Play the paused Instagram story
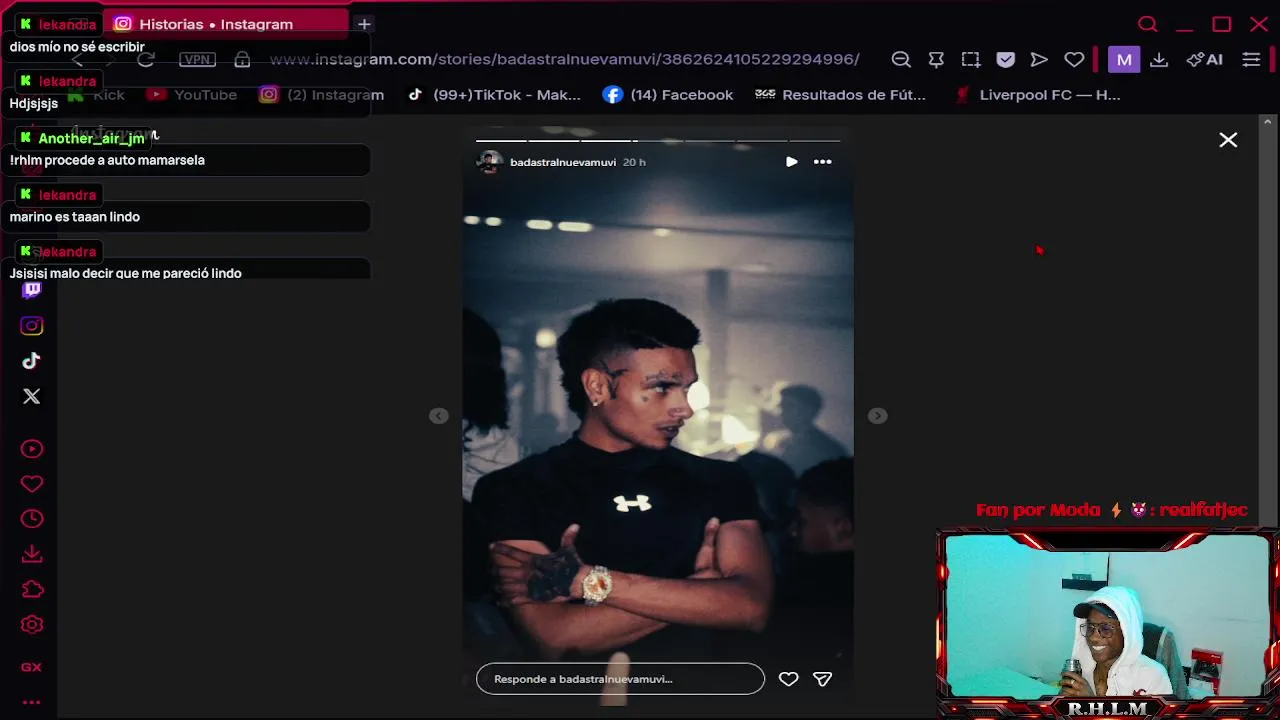This screenshot has height=720, width=1280. (x=791, y=162)
